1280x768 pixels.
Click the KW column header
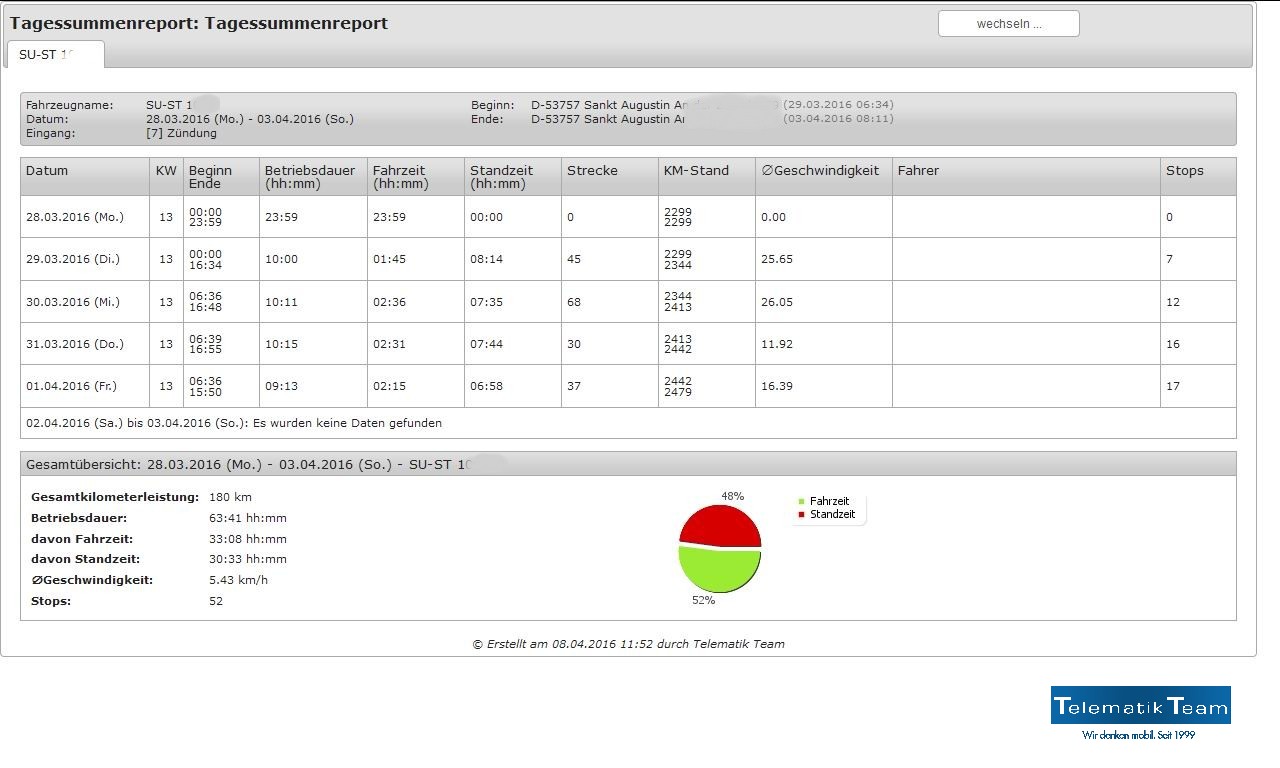(166, 171)
